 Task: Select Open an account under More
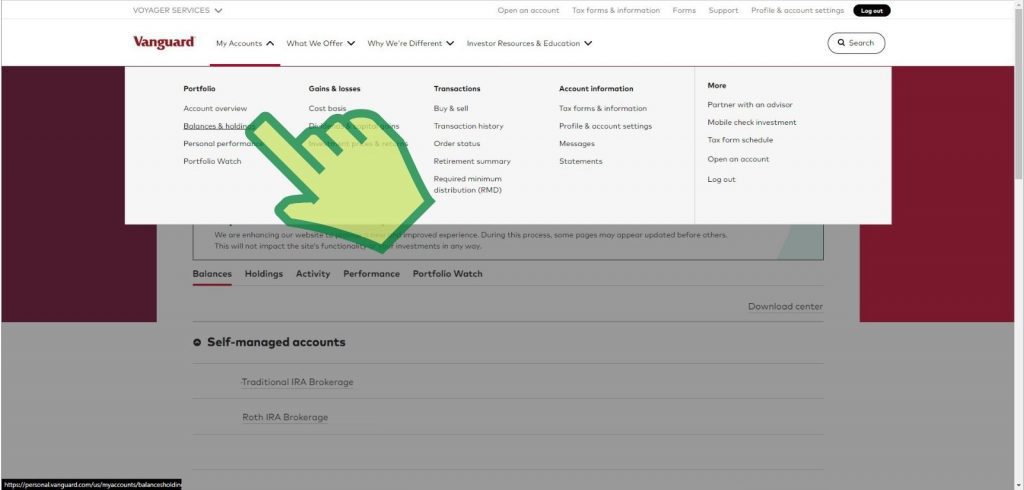pos(738,159)
